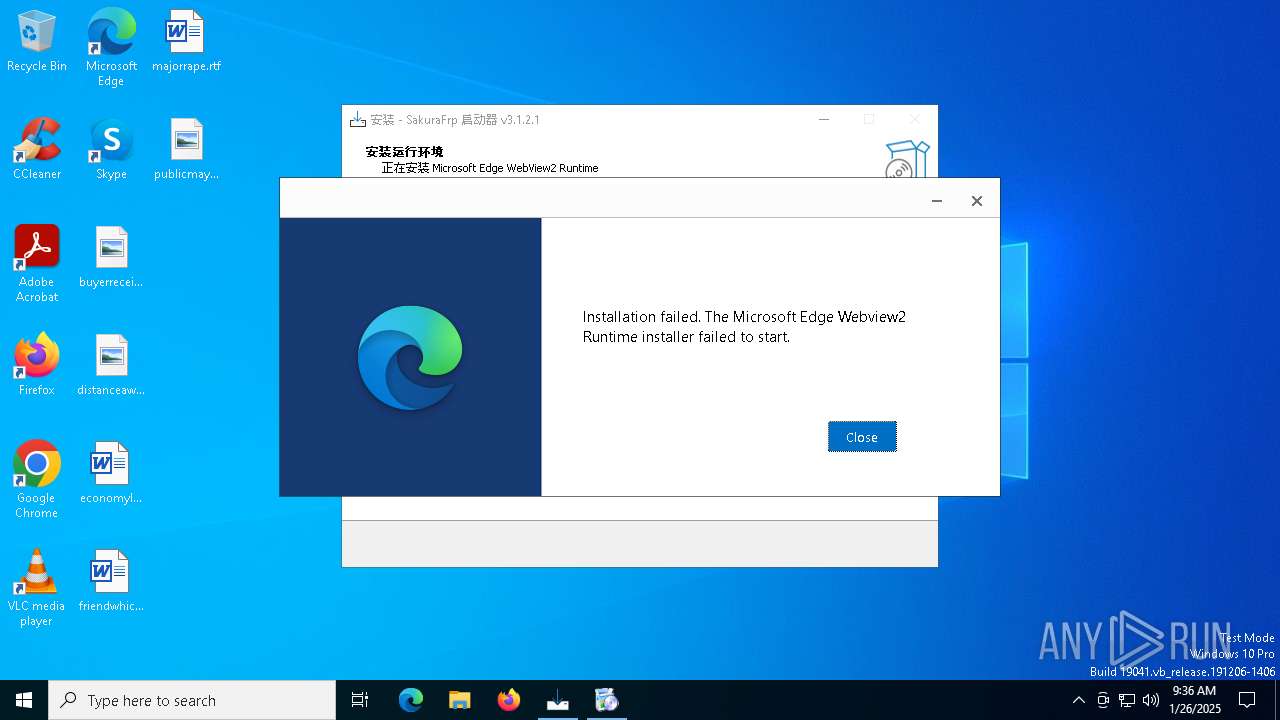This screenshot has height=720, width=1280.
Task: Minimize the Edge WebView2 installer dialog
Action: (x=937, y=201)
